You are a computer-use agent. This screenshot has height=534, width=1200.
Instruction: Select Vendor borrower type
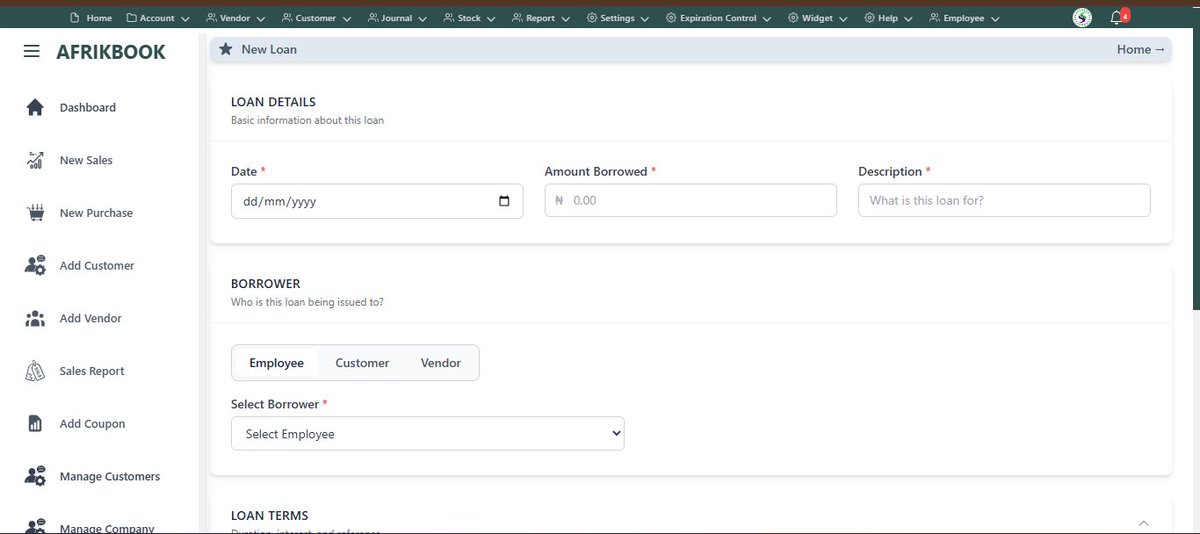441,363
